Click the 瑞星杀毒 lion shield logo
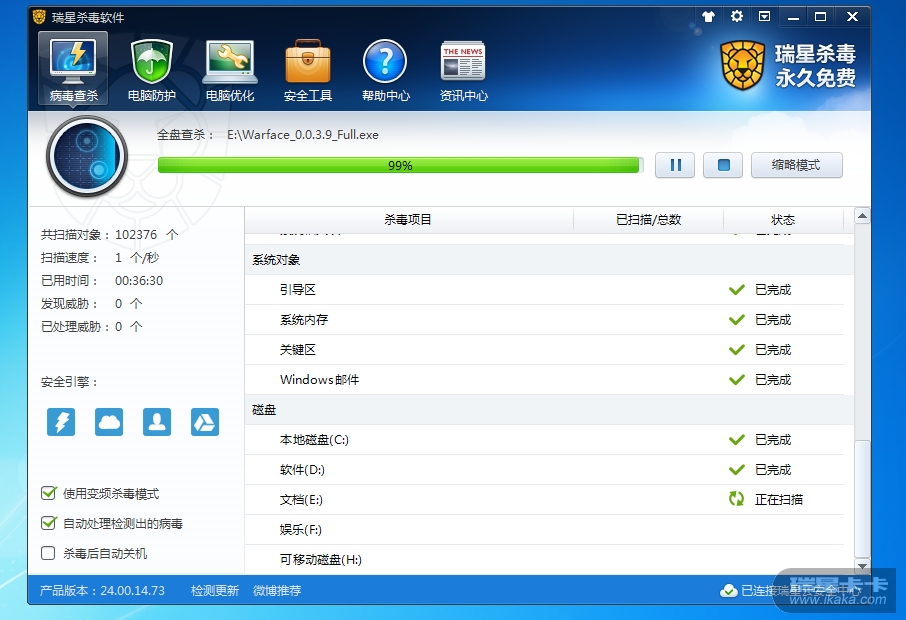The height and width of the screenshot is (620, 906). 742,65
